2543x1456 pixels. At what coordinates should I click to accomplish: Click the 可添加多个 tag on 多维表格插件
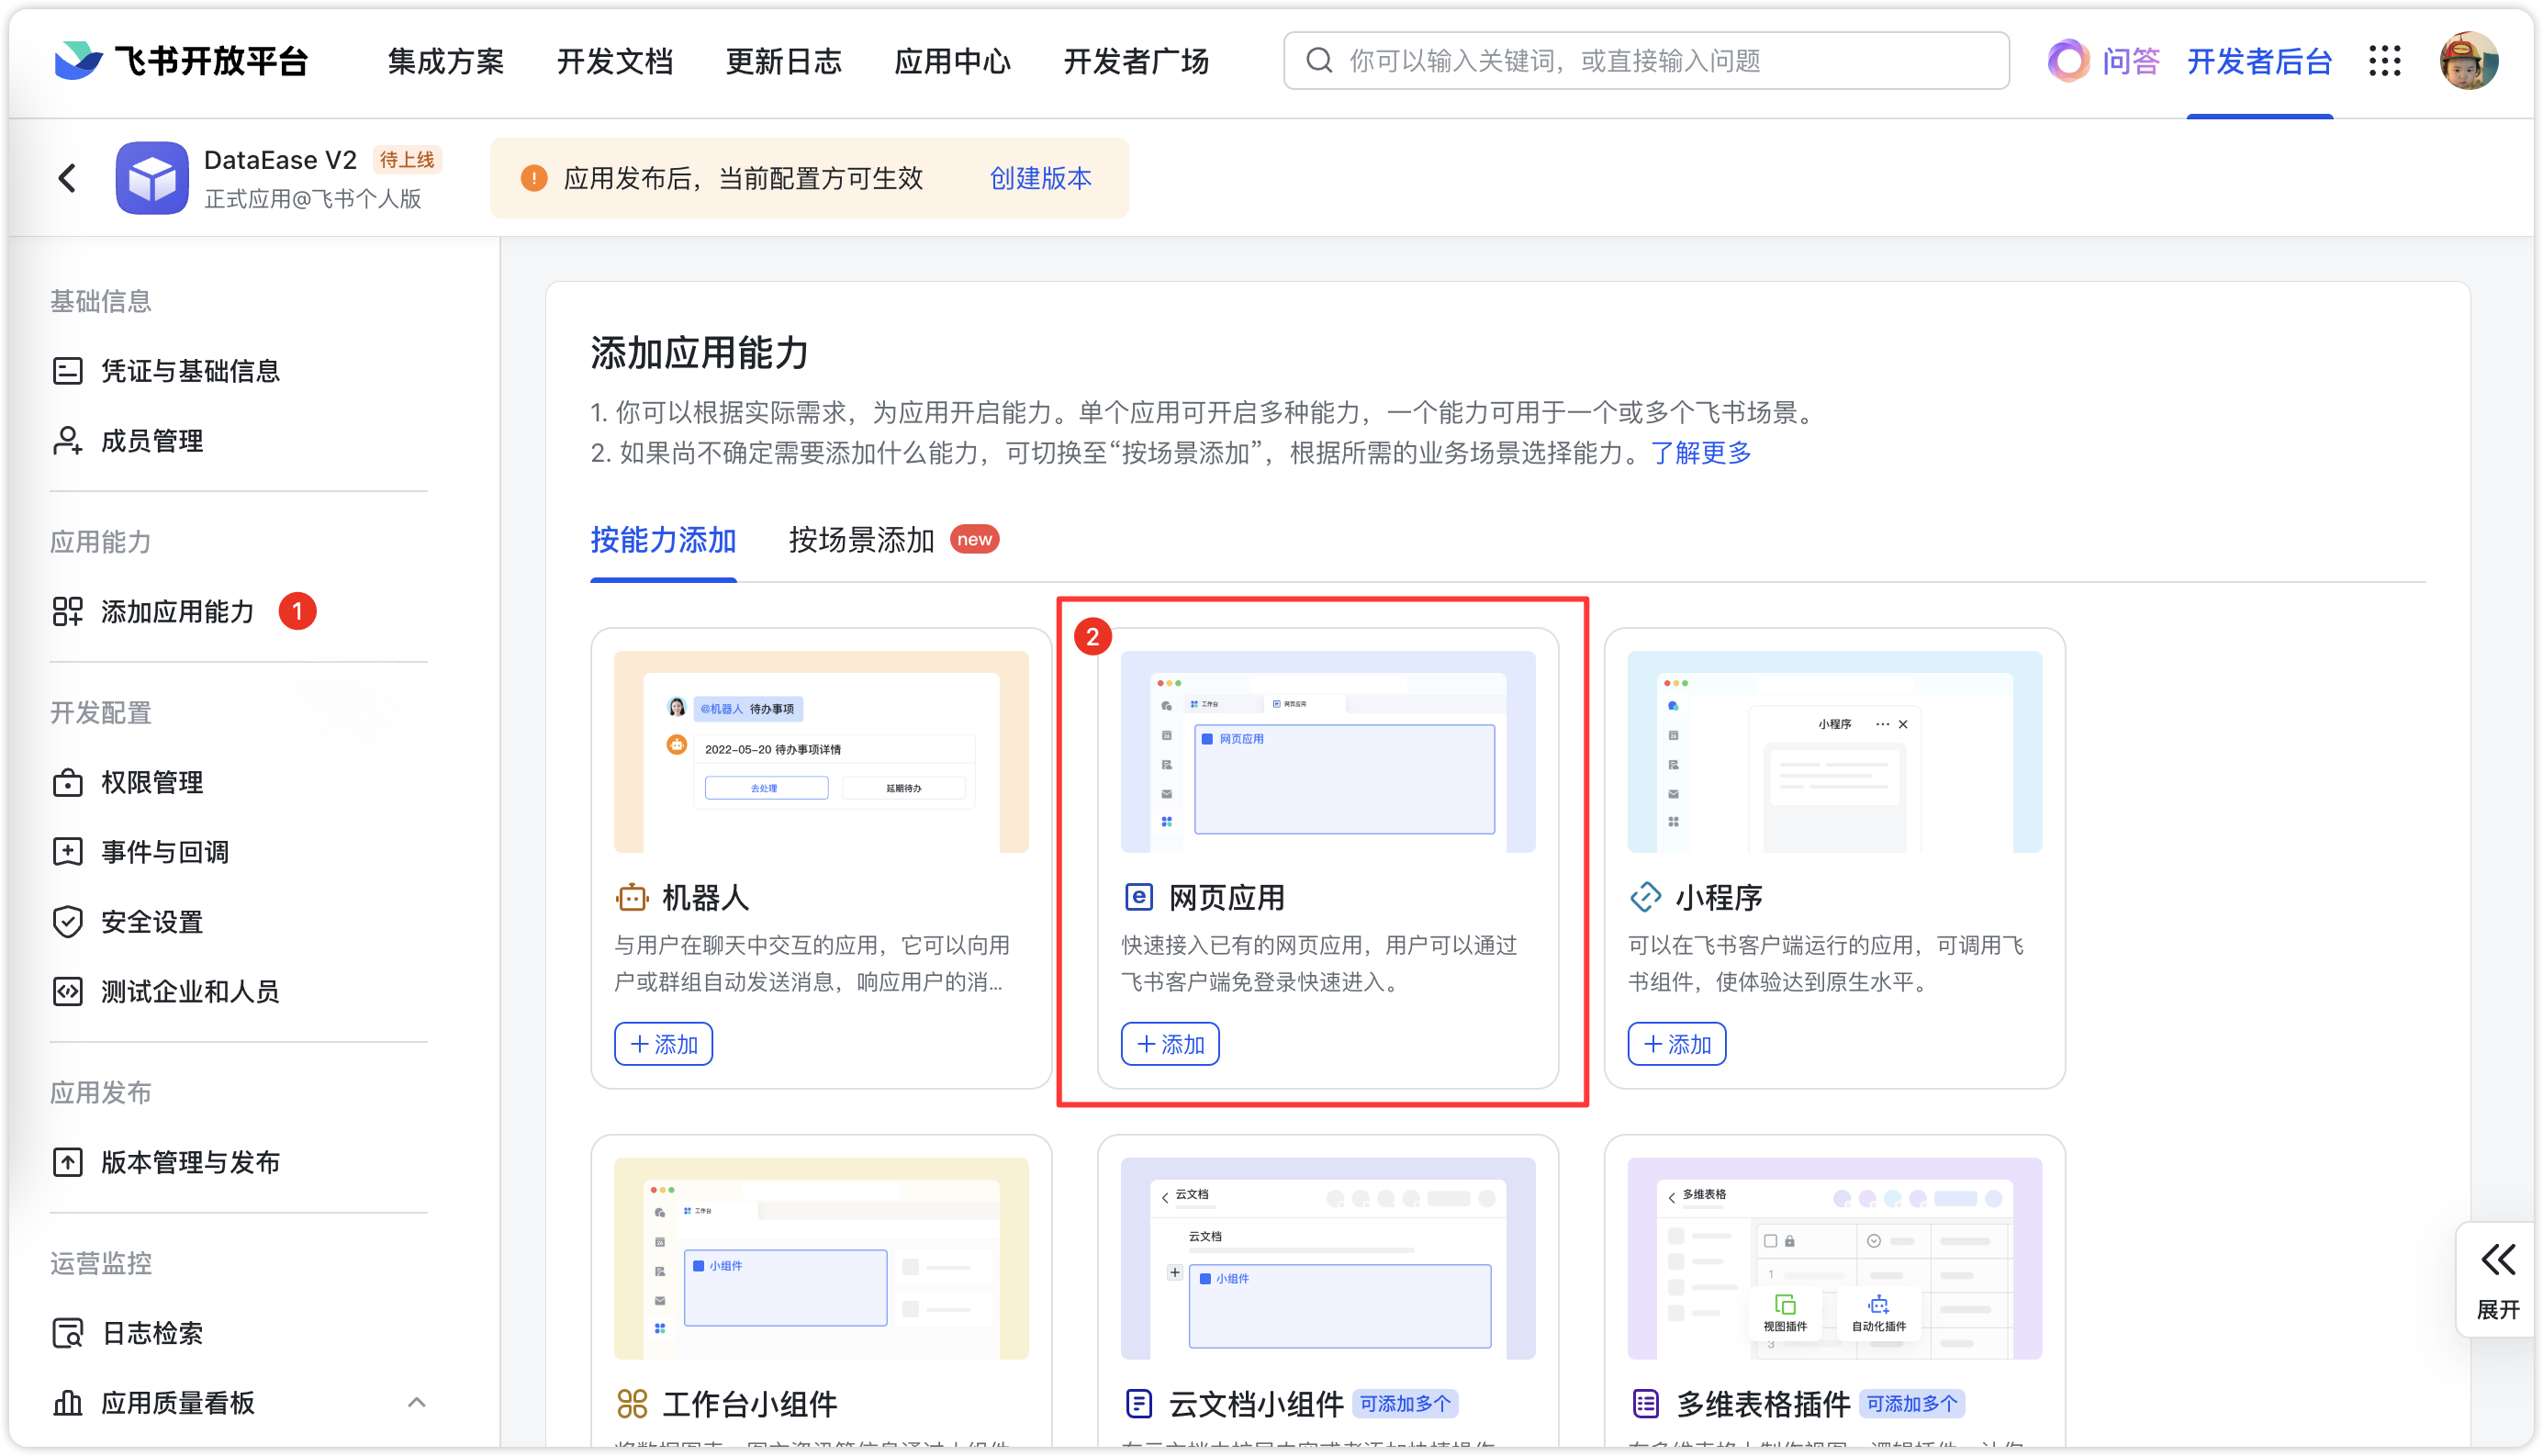click(1912, 1404)
